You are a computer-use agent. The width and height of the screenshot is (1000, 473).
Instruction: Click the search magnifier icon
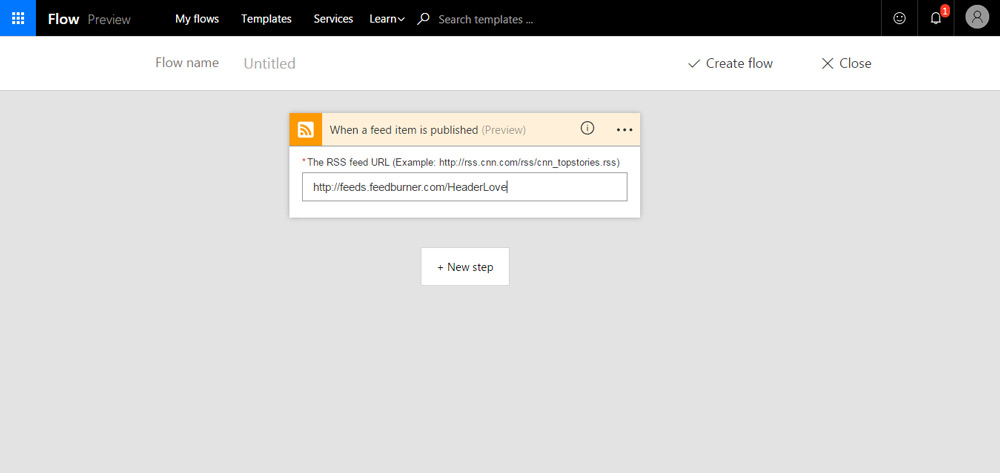tap(423, 19)
